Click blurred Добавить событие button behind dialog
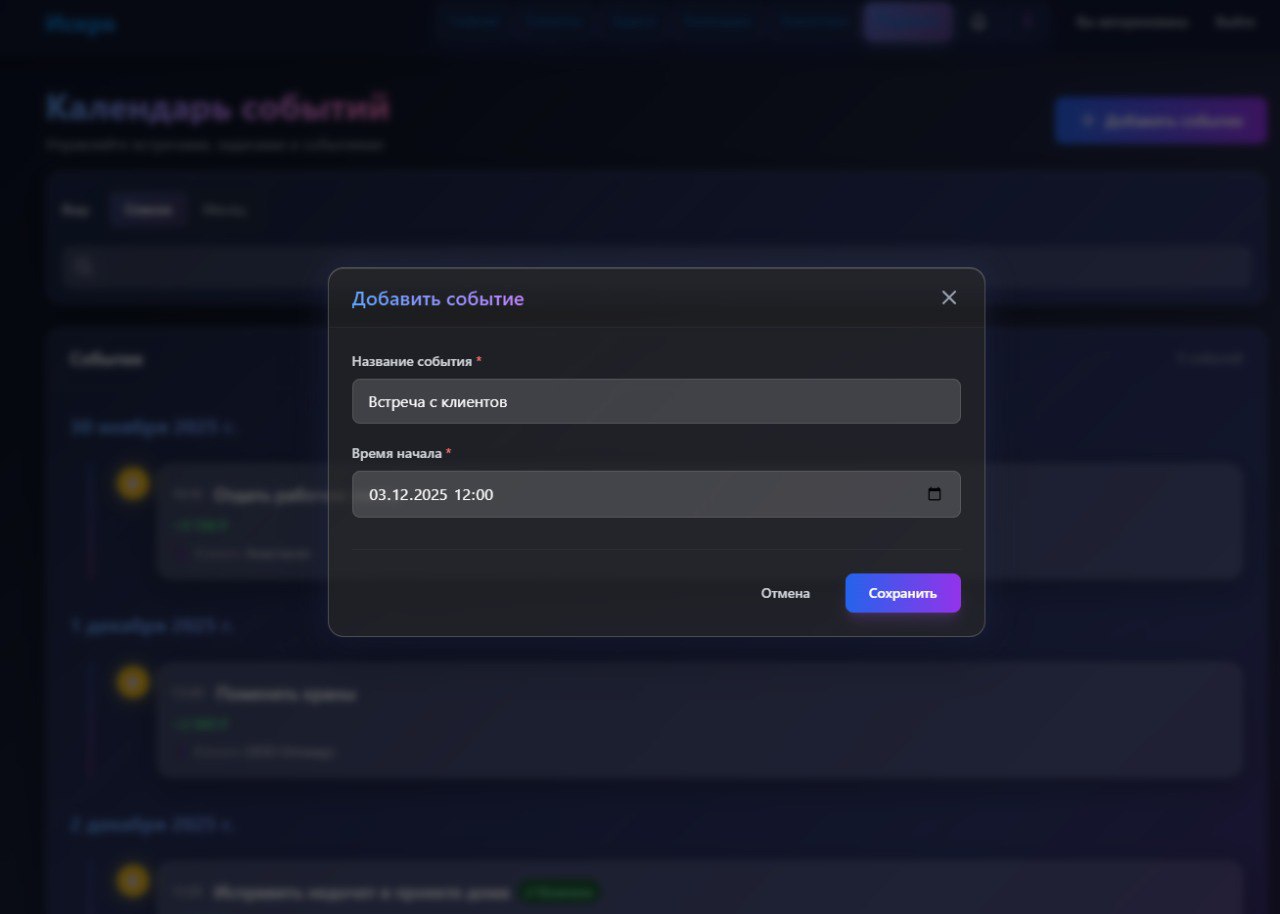The width and height of the screenshot is (1280, 914). 1160,121
